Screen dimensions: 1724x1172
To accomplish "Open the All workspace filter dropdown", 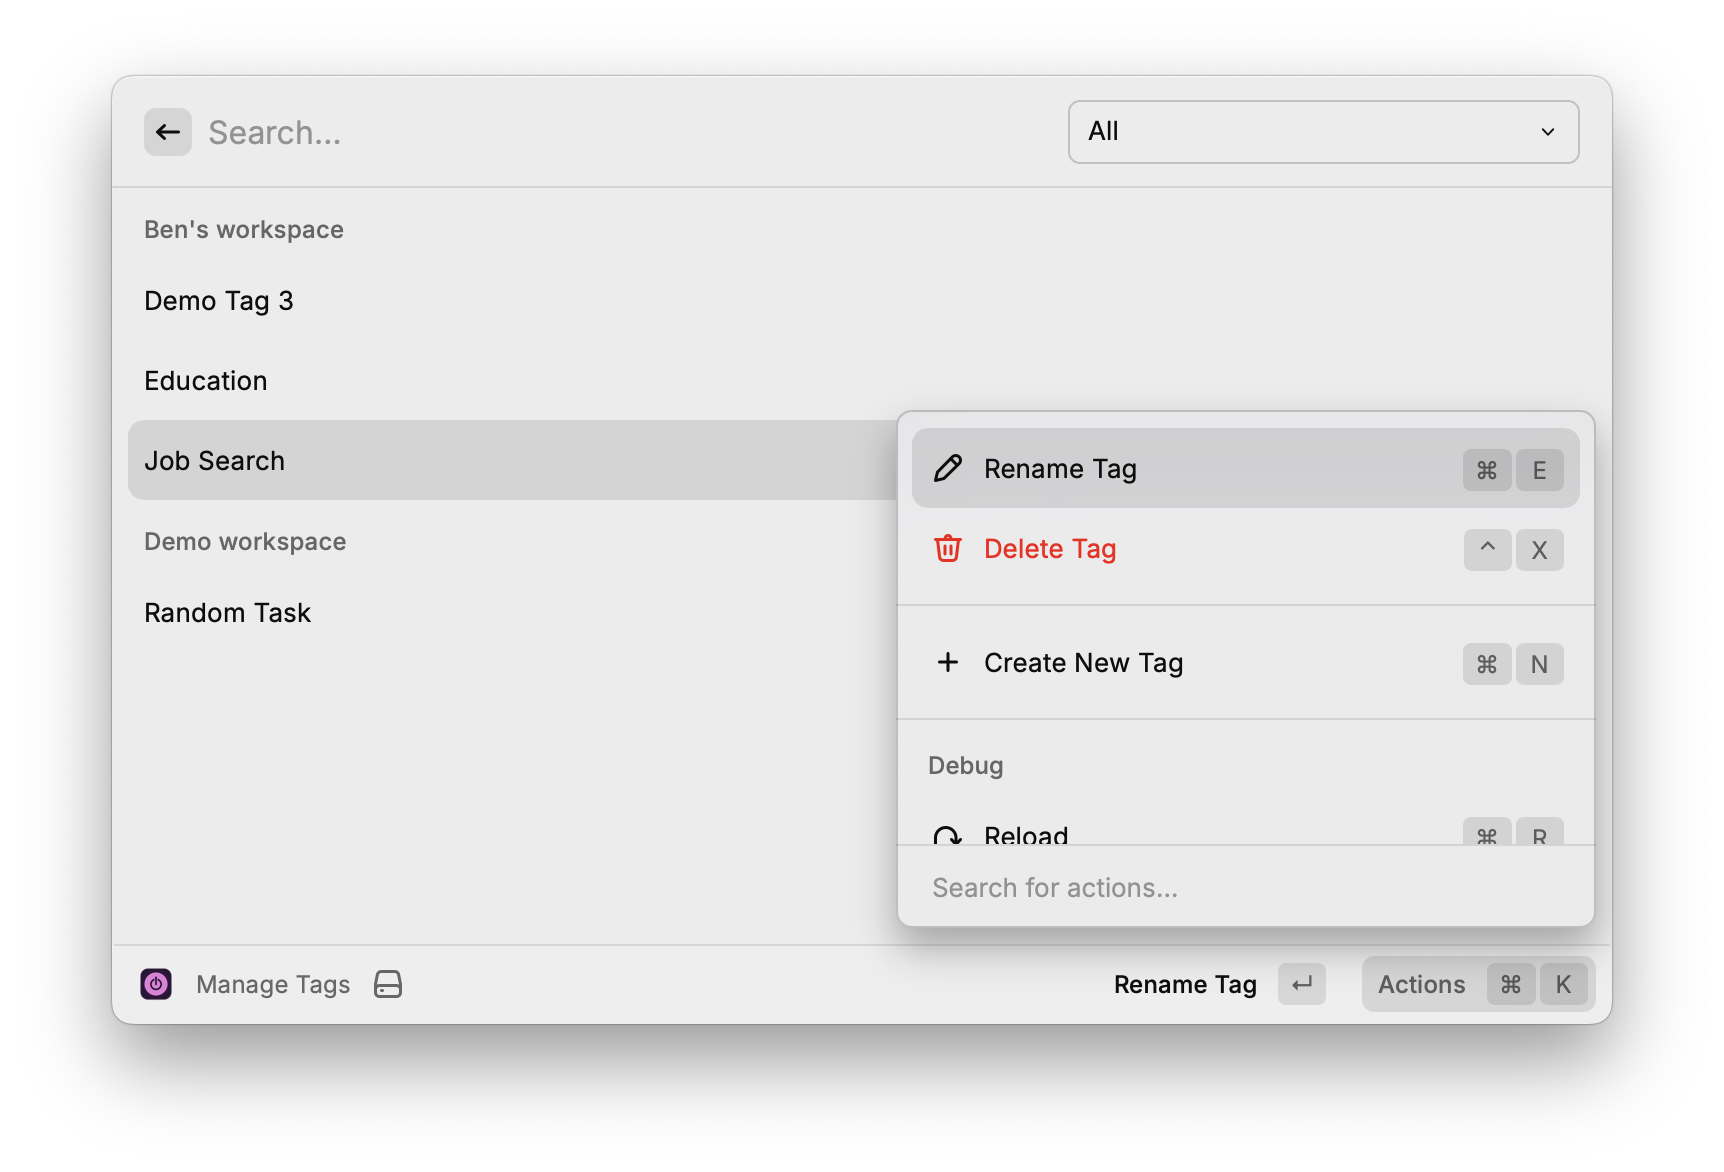I will 1323,132.
